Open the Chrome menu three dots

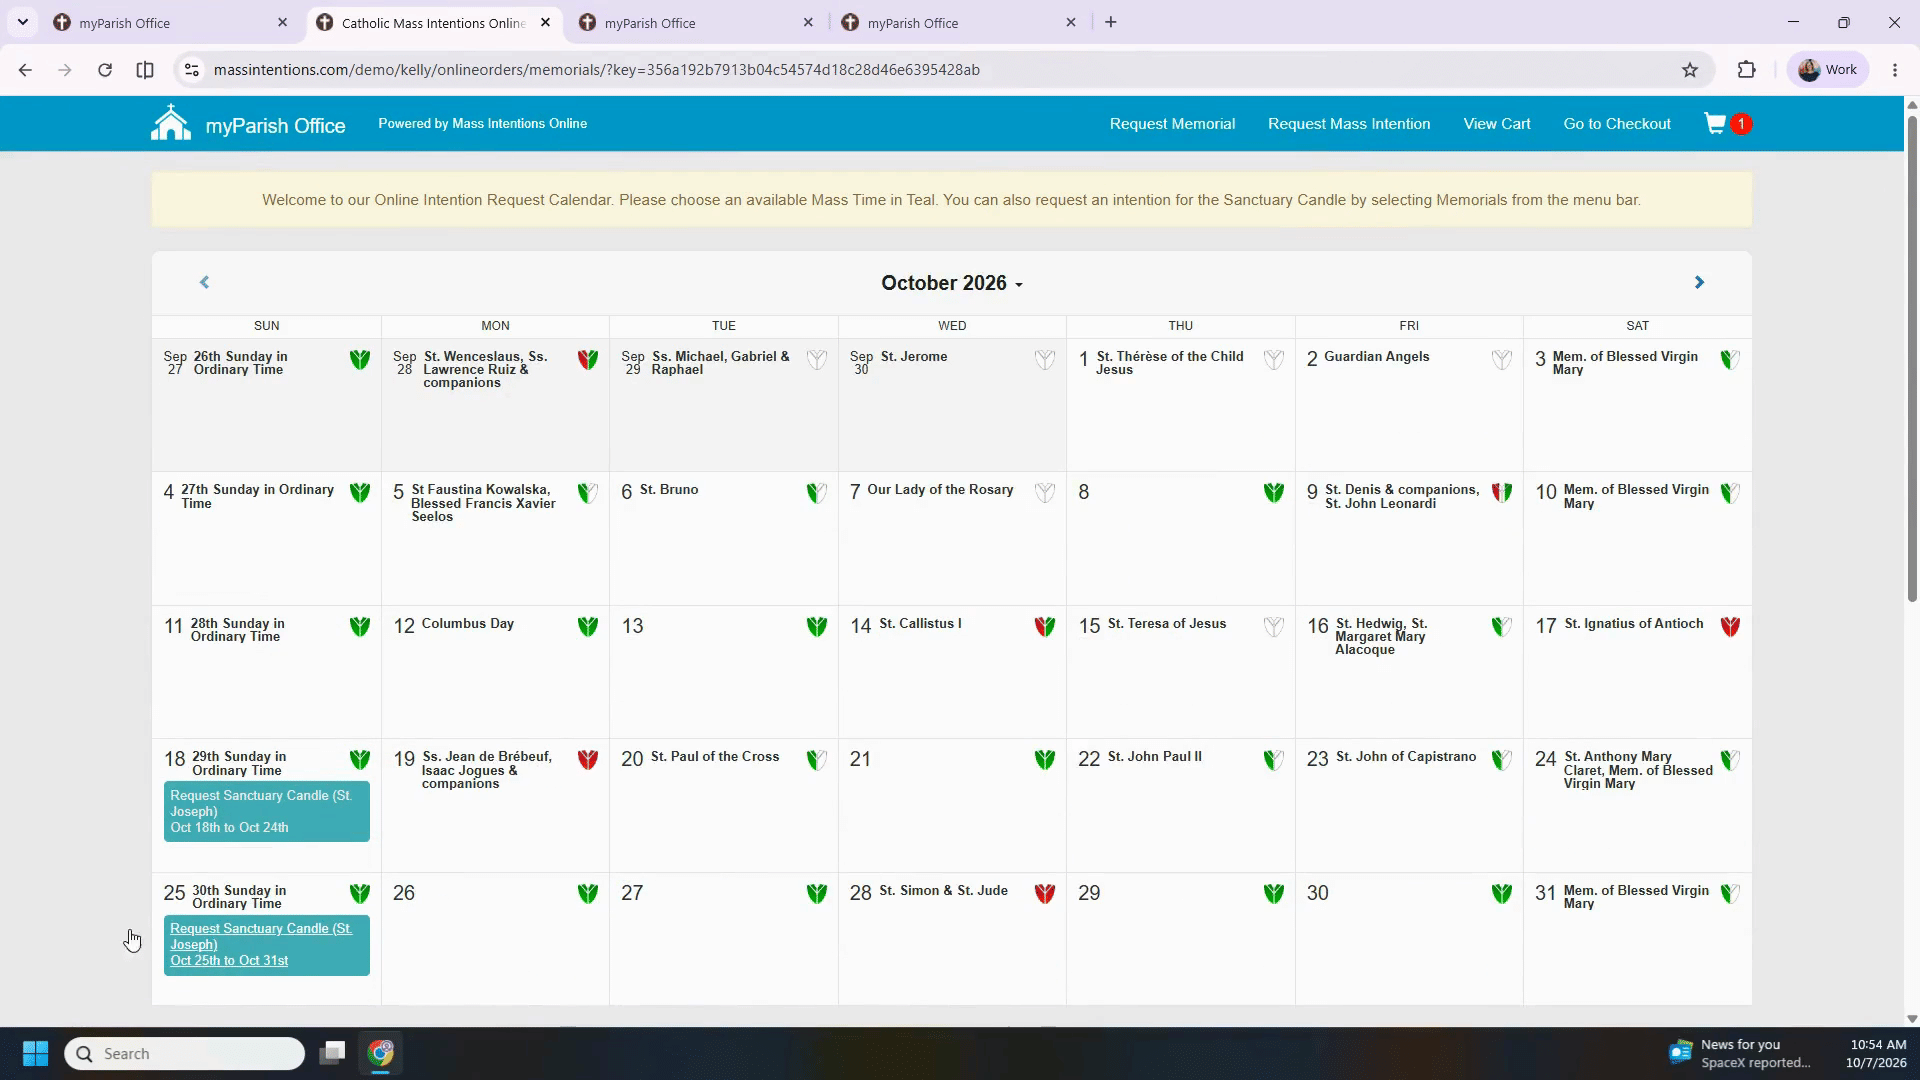1895,70
